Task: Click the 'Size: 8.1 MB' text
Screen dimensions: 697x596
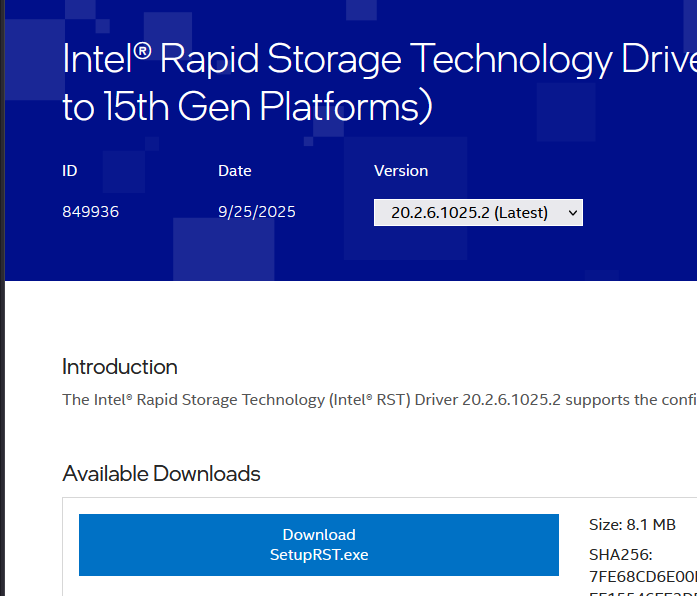Action: [632, 525]
